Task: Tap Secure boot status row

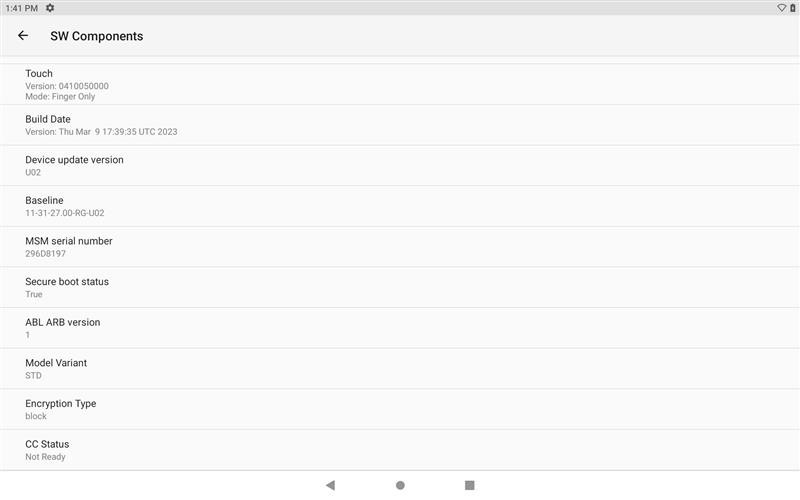Action: pos(400,288)
